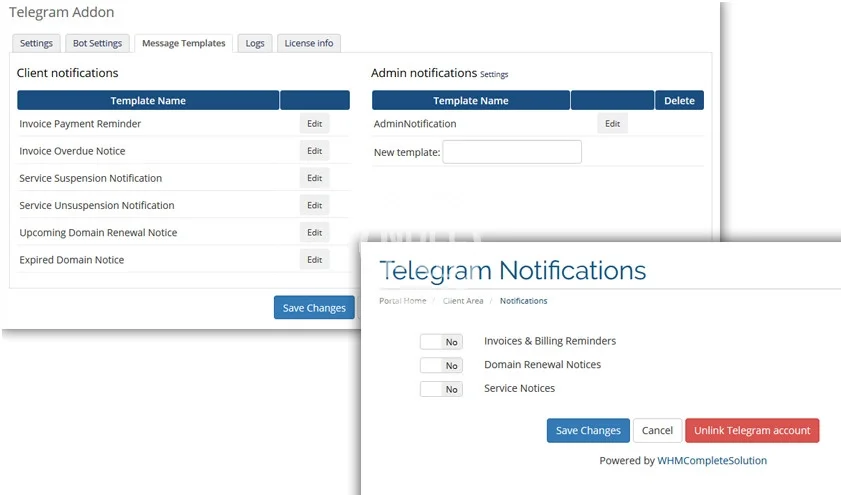
Task: Enable Domain Renewal Notices toggle
Action: tap(441, 366)
